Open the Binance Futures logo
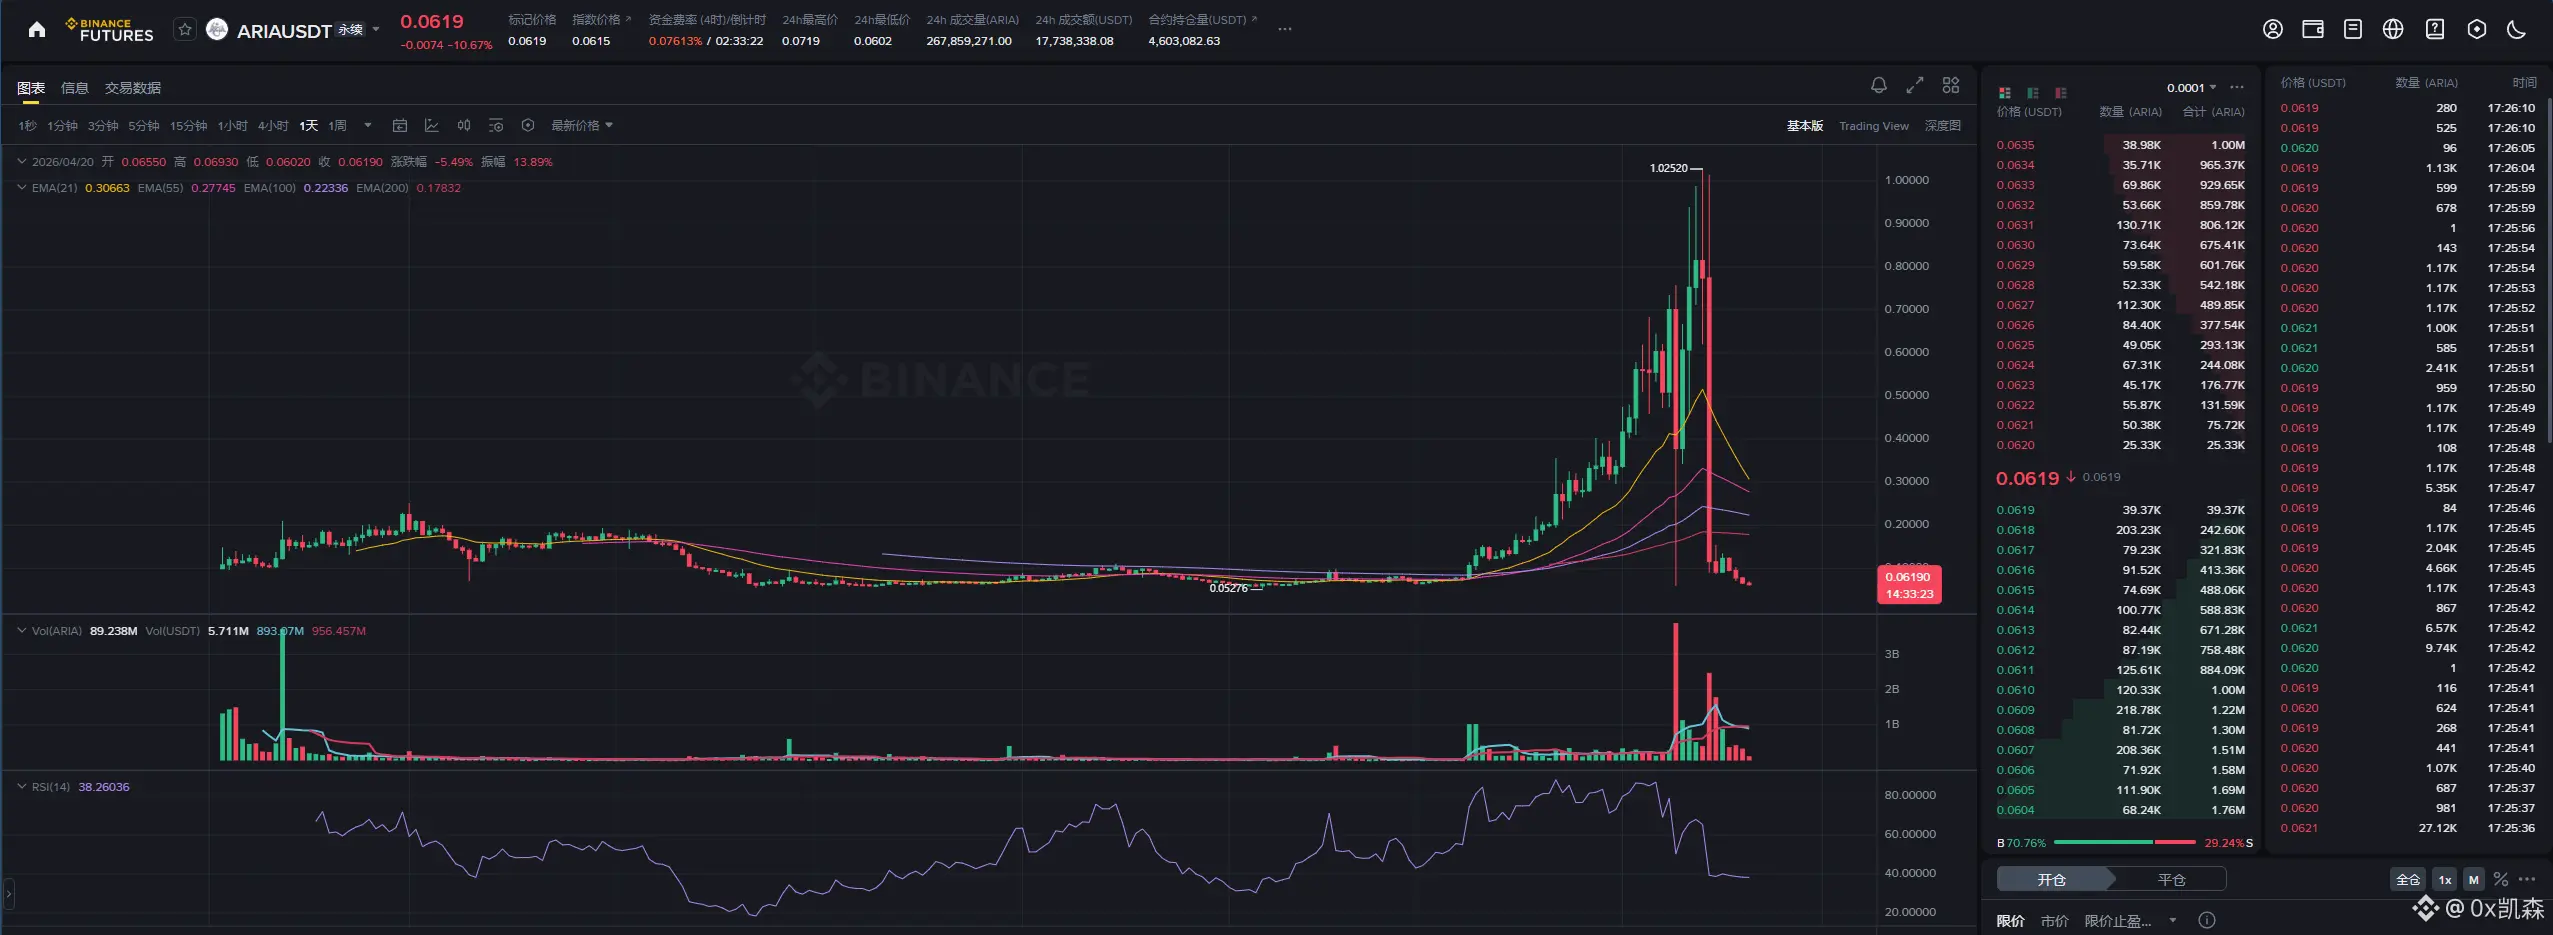This screenshot has width=2553, height=935. pos(110,30)
